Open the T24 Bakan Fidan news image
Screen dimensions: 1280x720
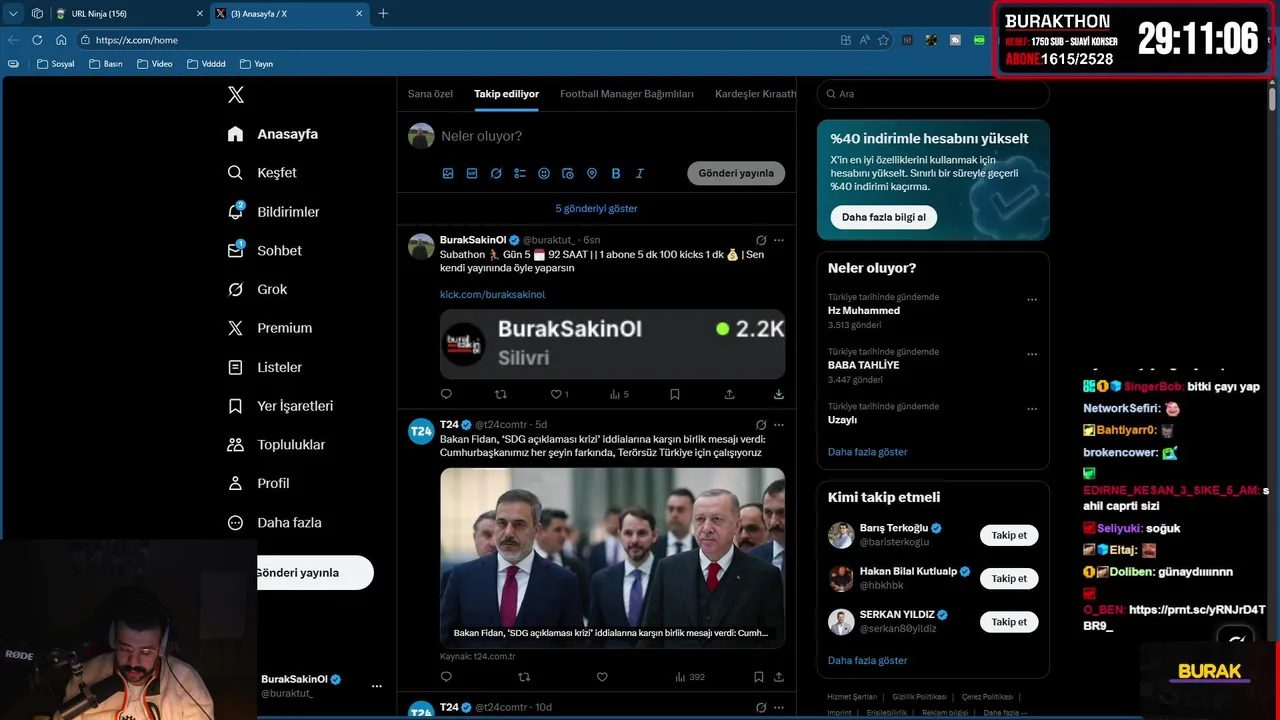[612, 558]
